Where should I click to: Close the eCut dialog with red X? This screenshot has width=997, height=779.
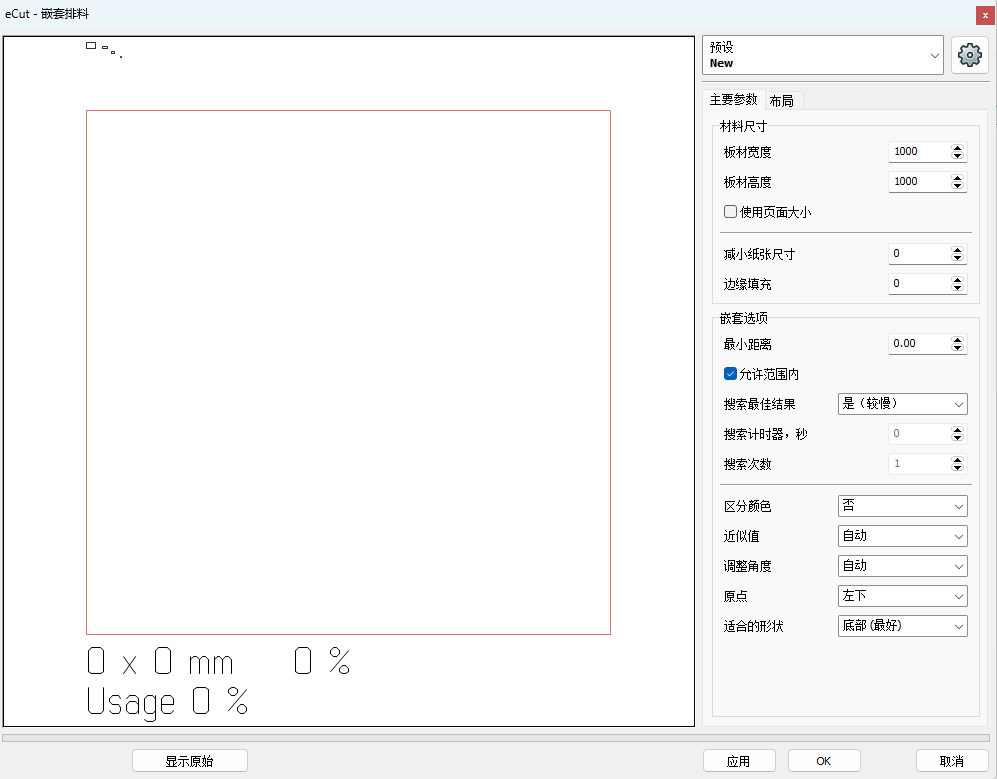tap(985, 15)
